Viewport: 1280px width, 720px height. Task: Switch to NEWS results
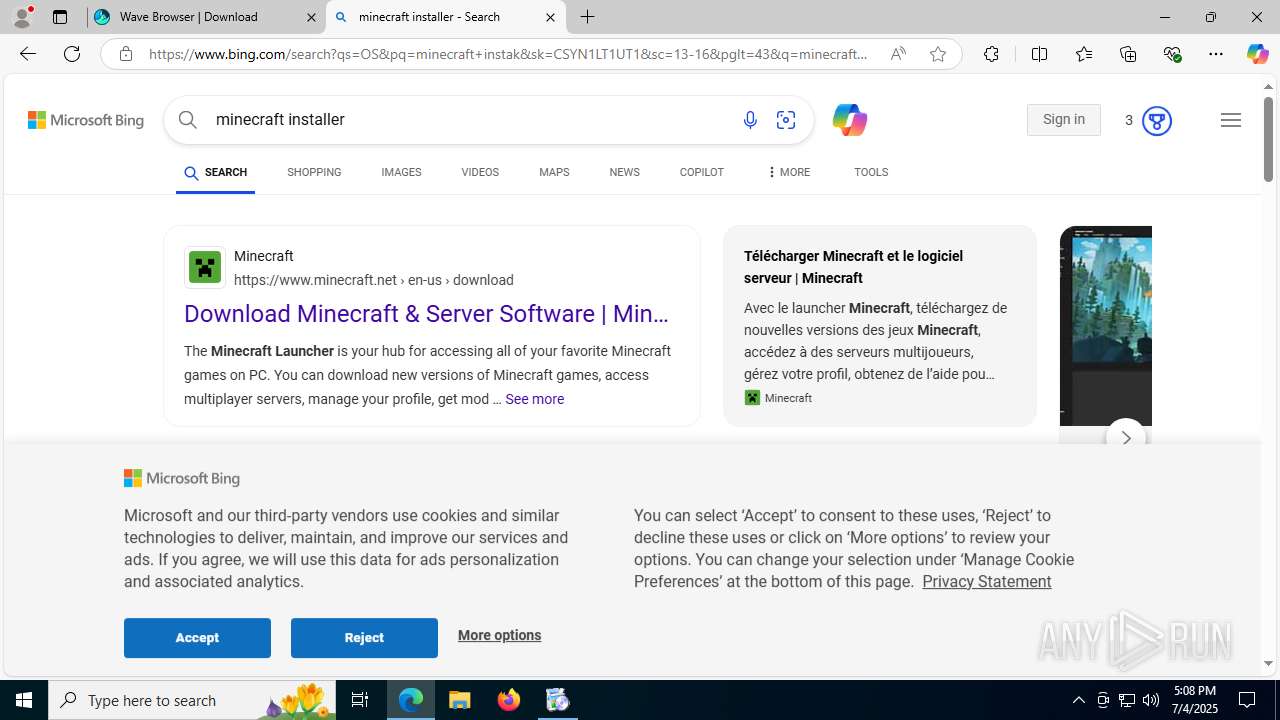click(x=624, y=173)
